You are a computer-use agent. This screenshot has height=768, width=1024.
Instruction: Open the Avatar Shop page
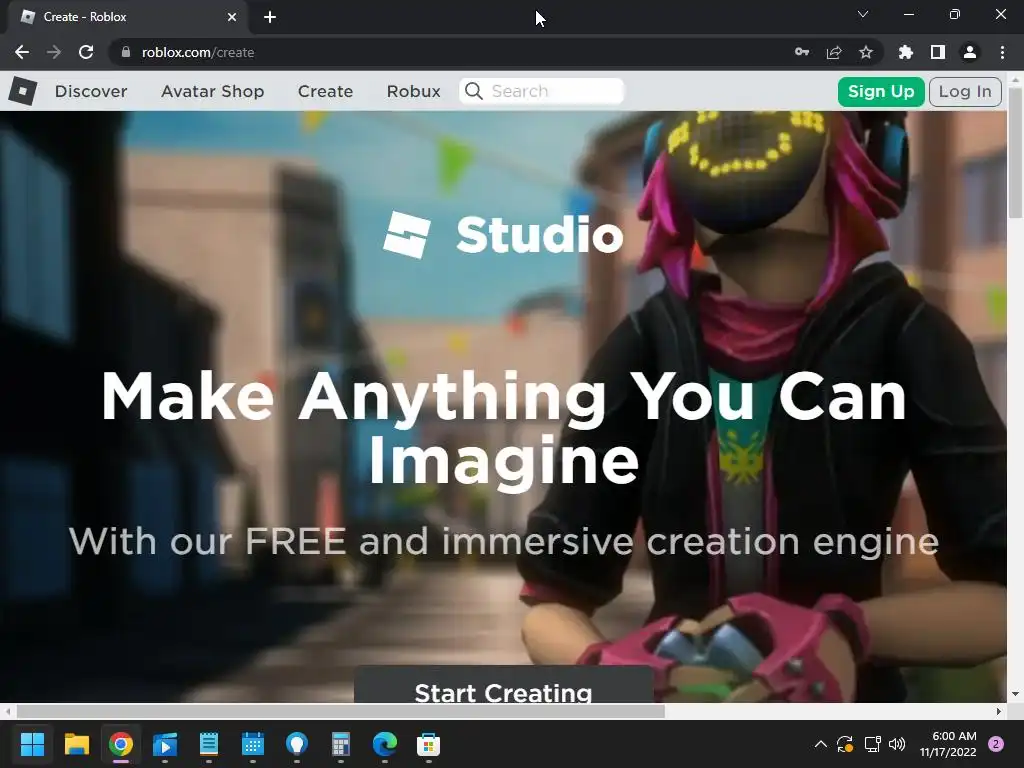tap(213, 91)
